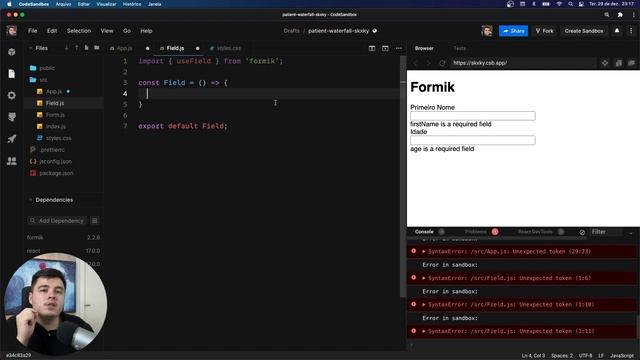Select the Field.js editor tab

pyautogui.click(x=176, y=48)
